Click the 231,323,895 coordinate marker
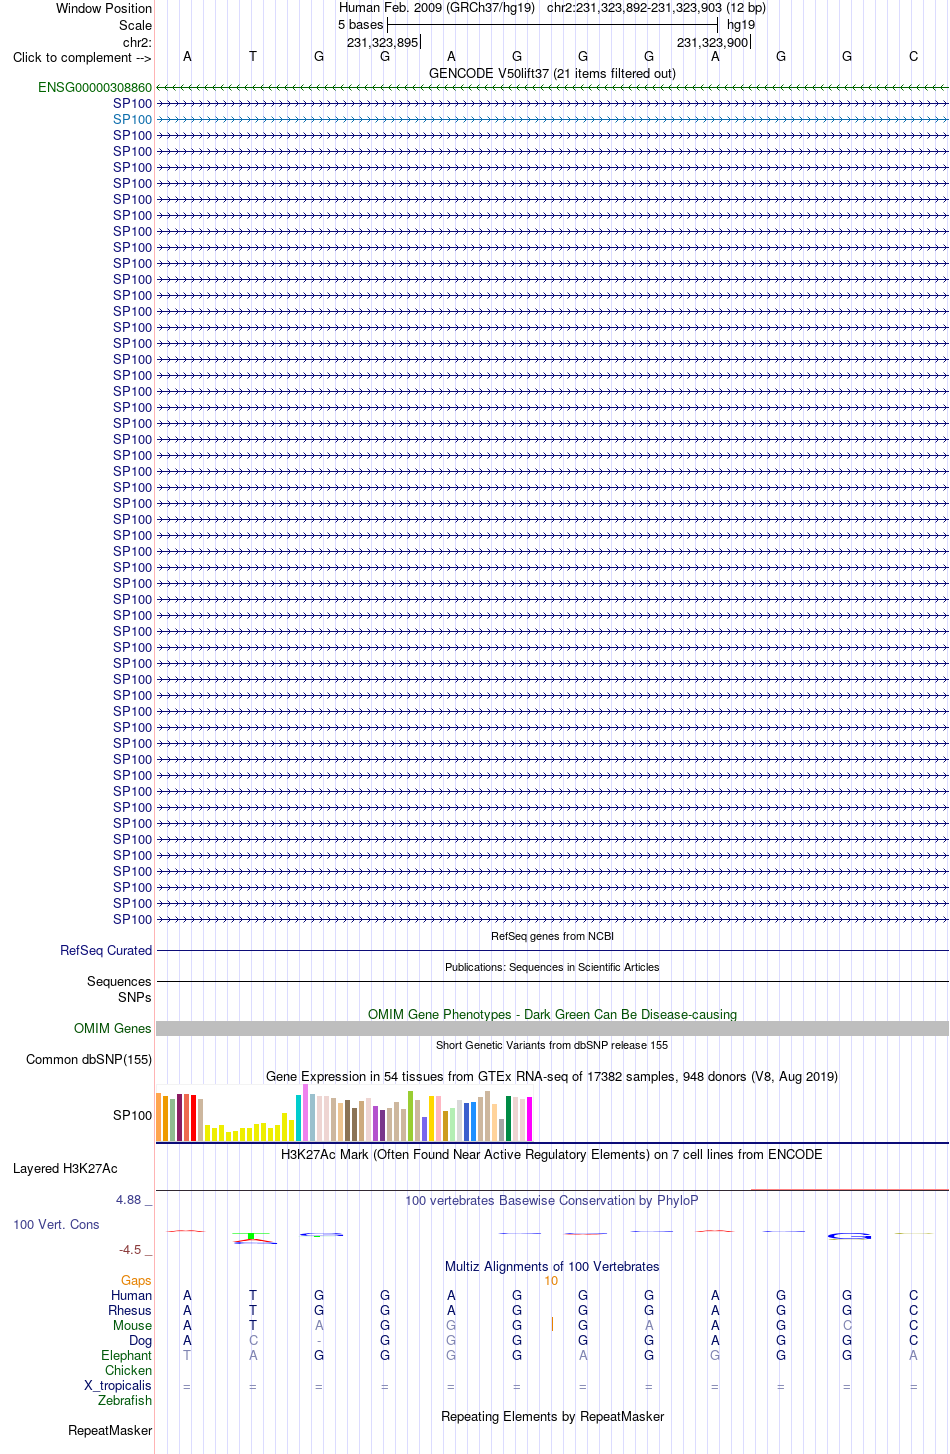The height and width of the screenshot is (1454, 950). click(x=383, y=43)
